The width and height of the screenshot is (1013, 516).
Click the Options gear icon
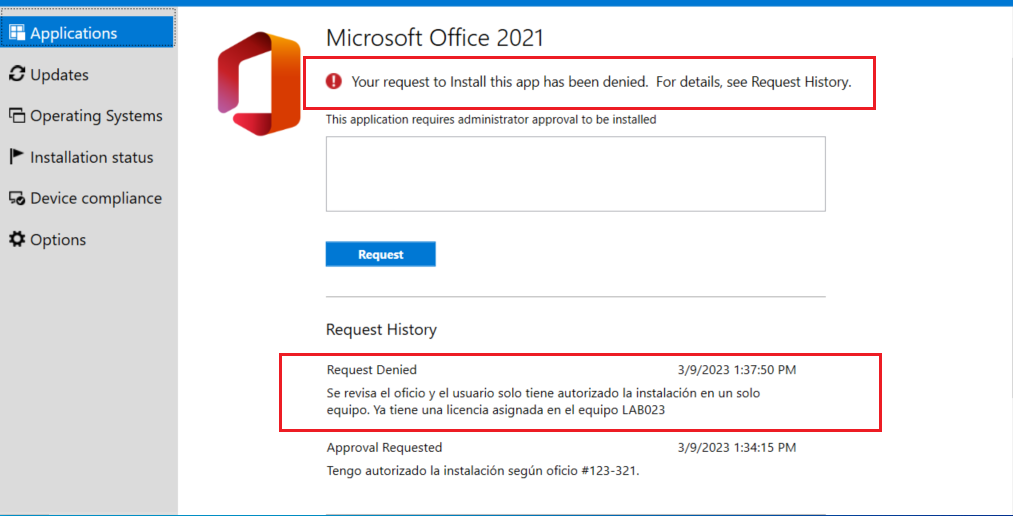pos(17,240)
